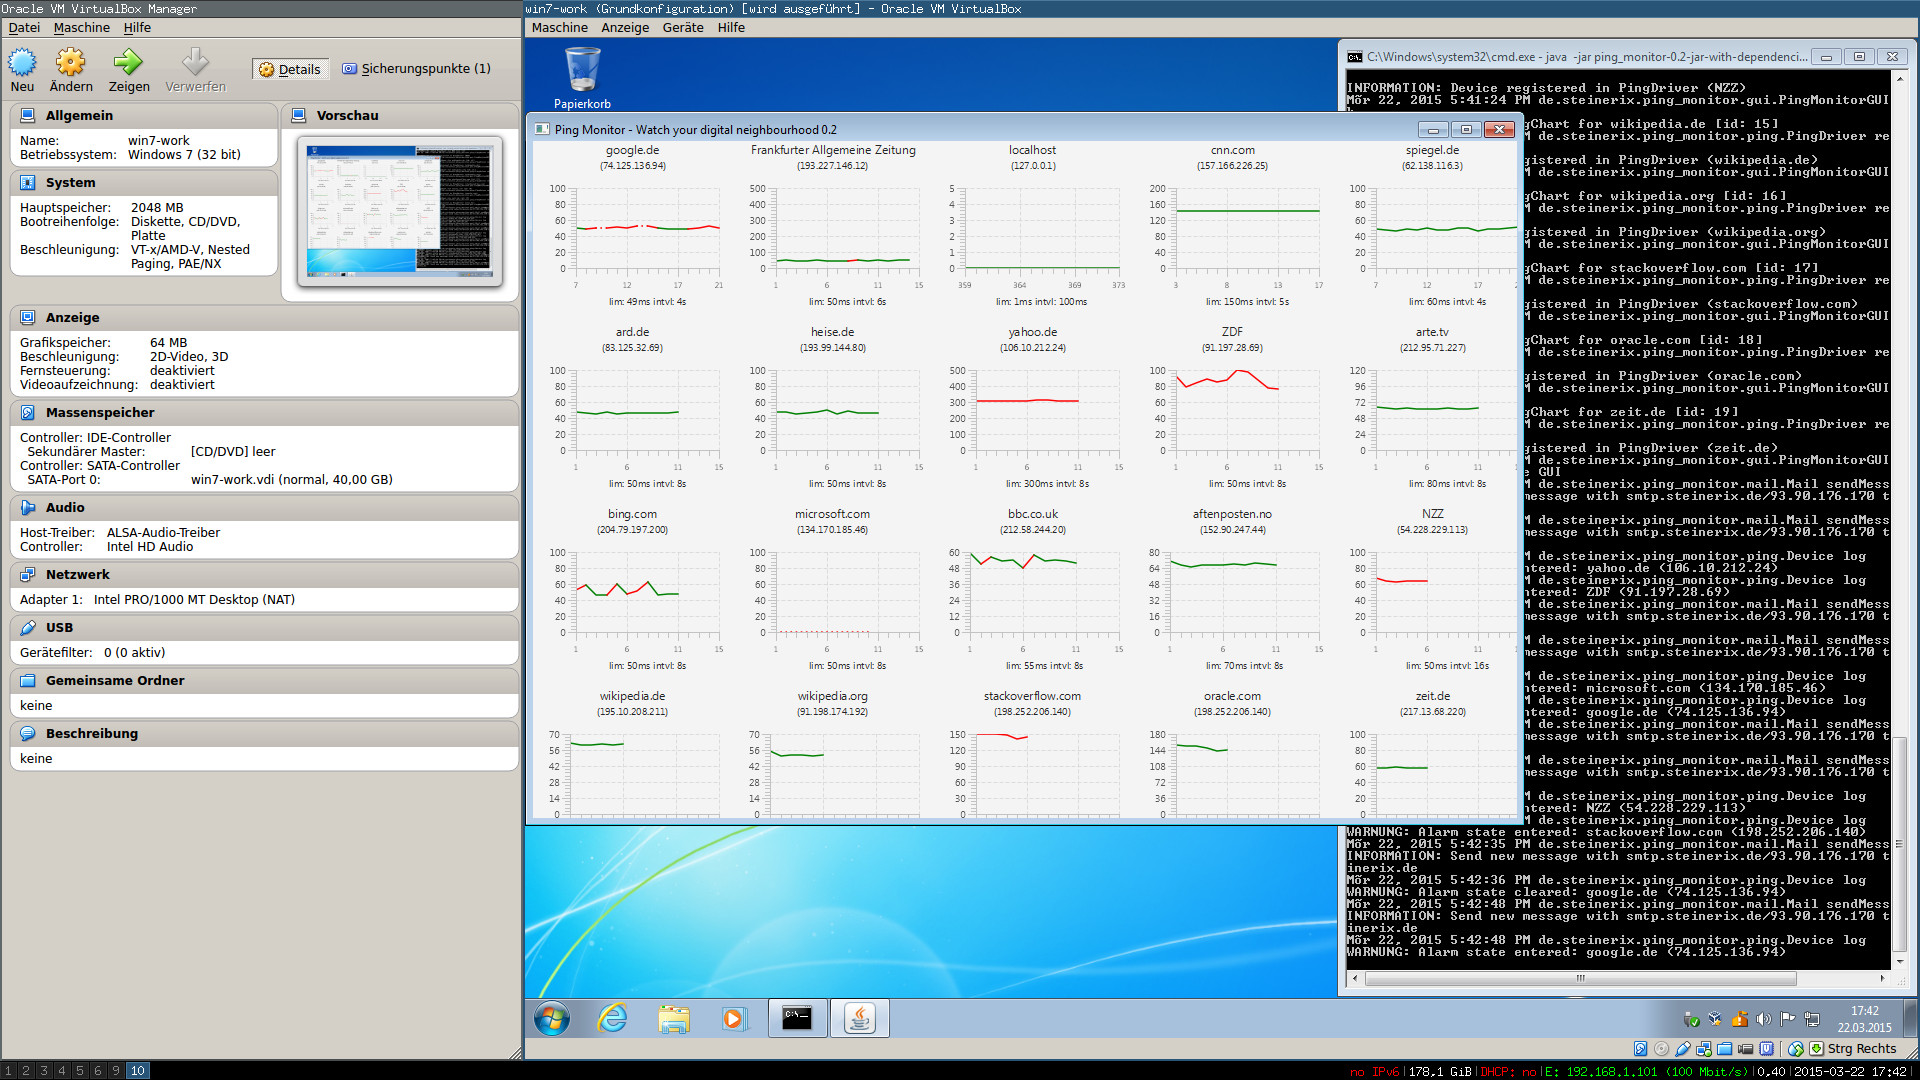The height and width of the screenshot is (1080, 1920).
Task: Click the Windows Start orb button
Action: (551, 1019)
